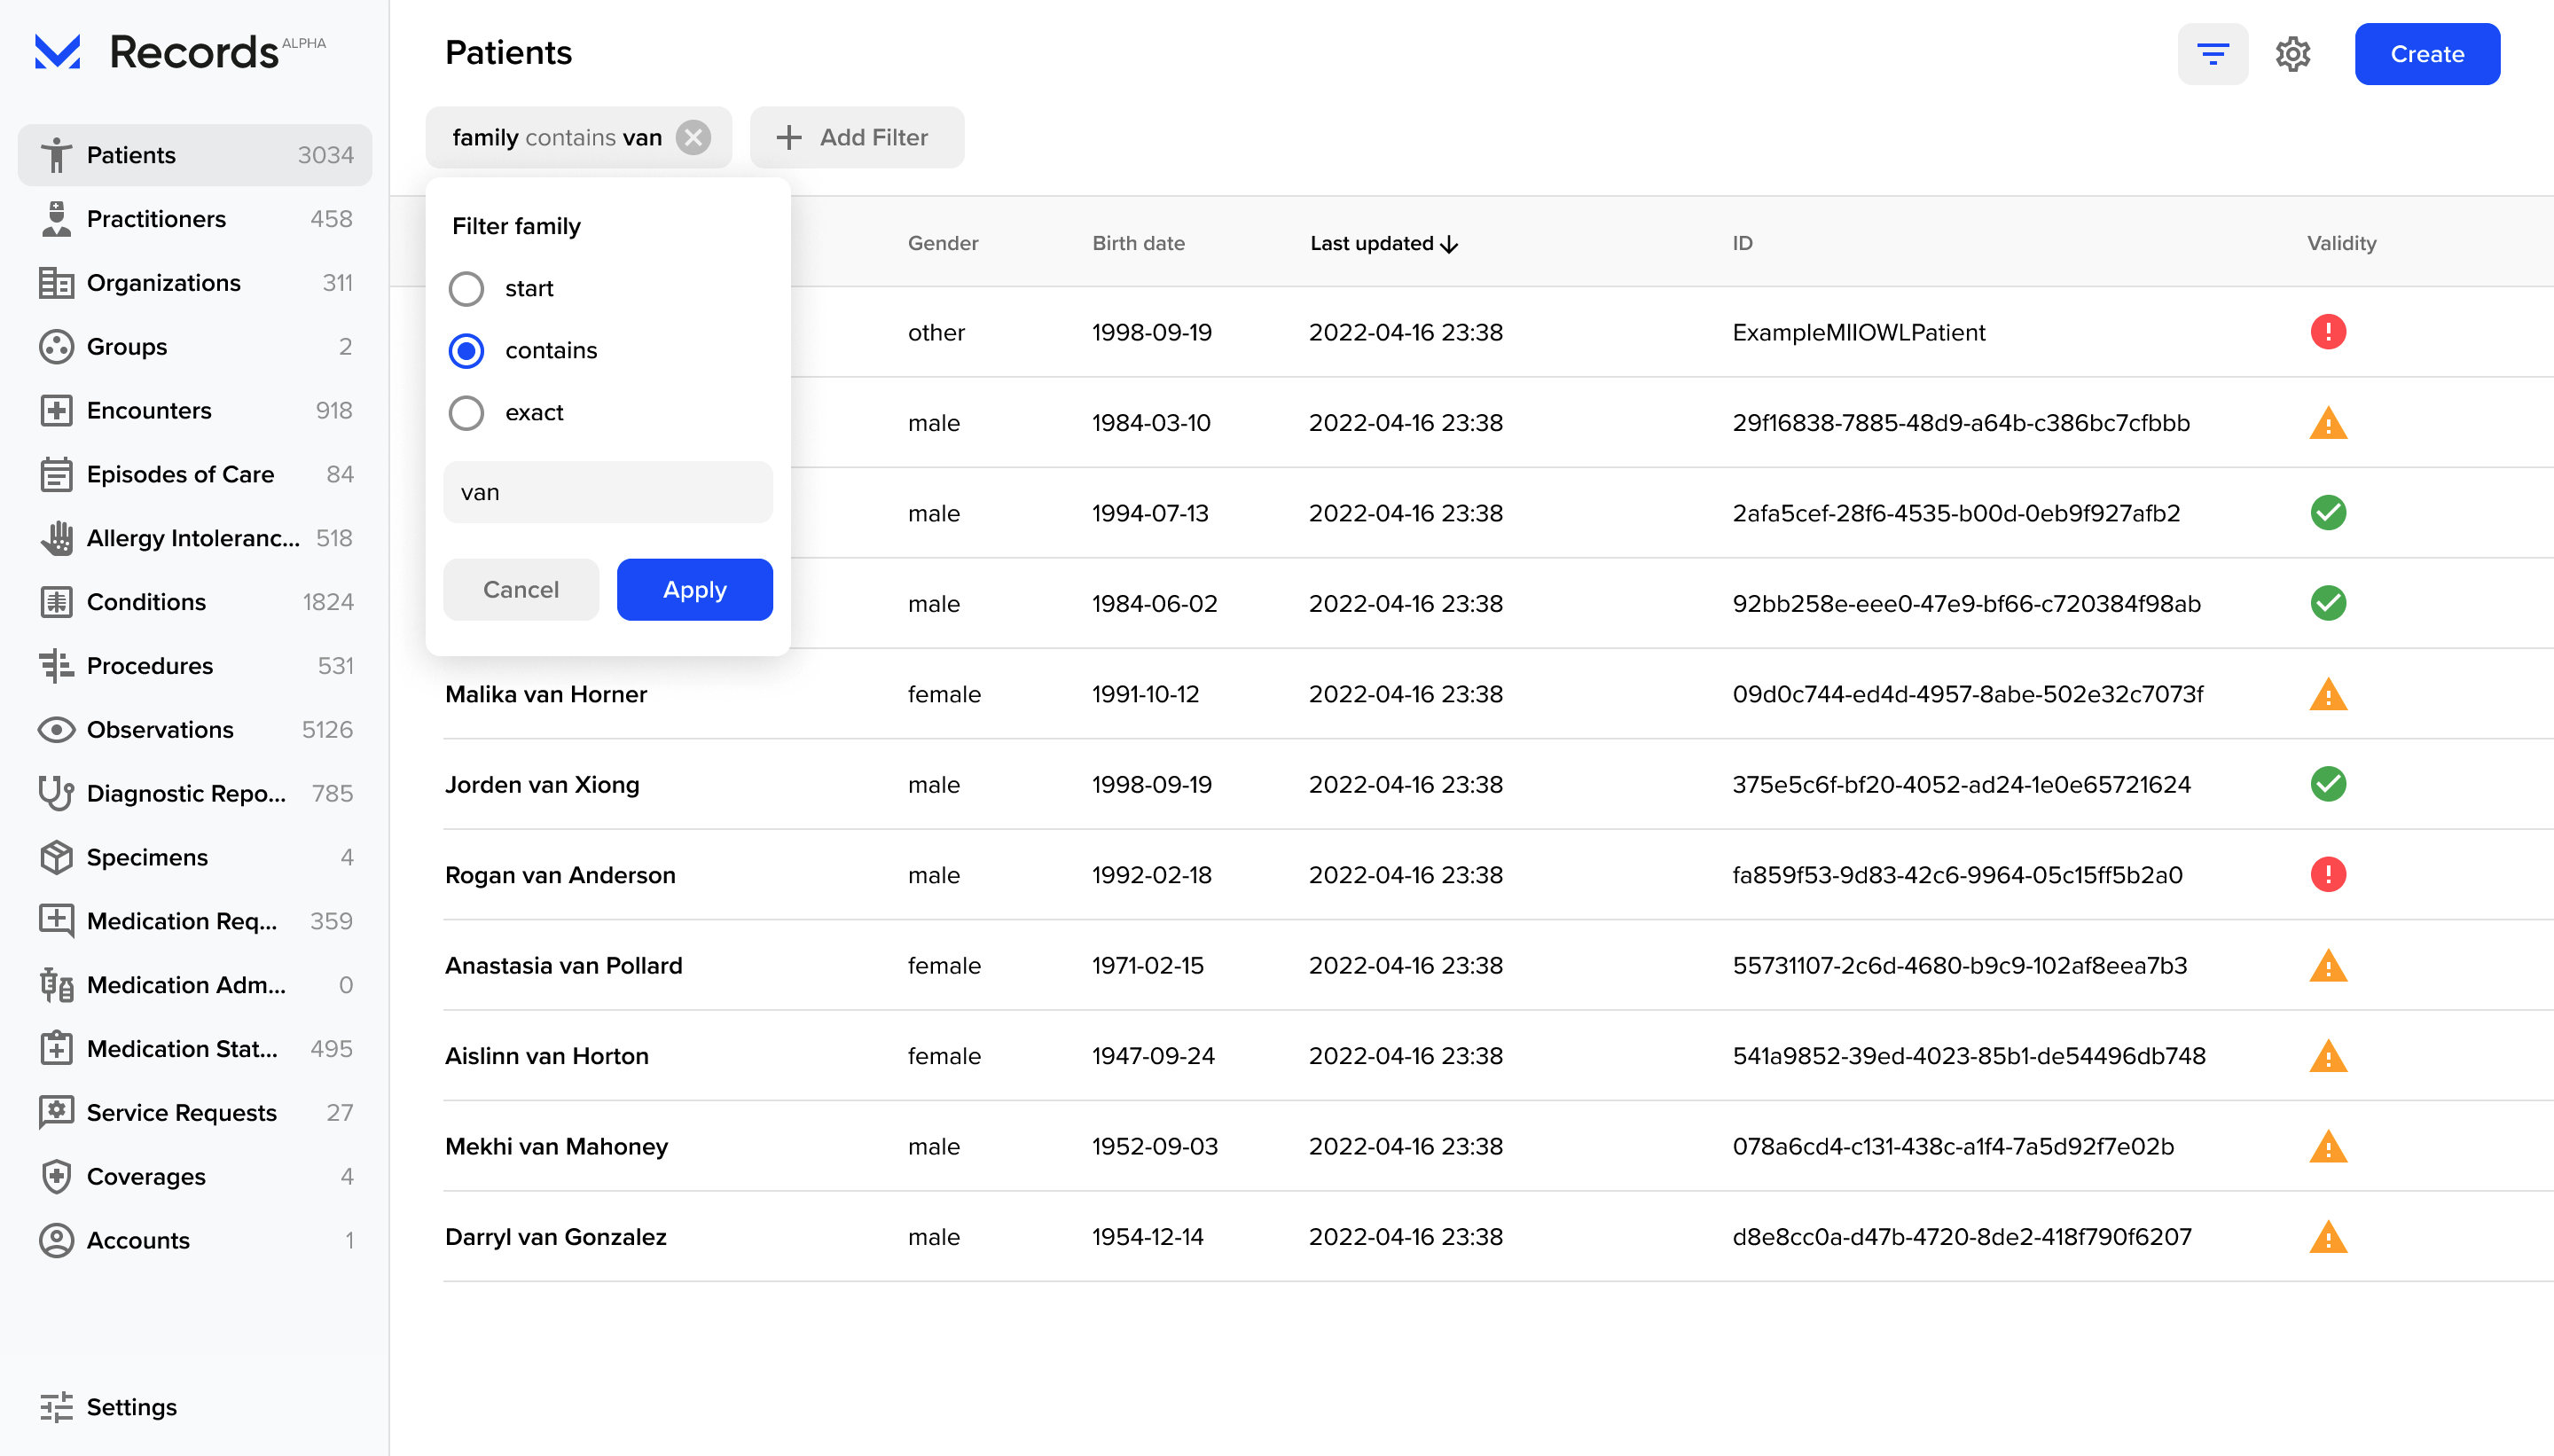Open patient Anastasia van Pollard
Screen dimensions: 2554x1456
pyautogui.click(x=563, y=966)
